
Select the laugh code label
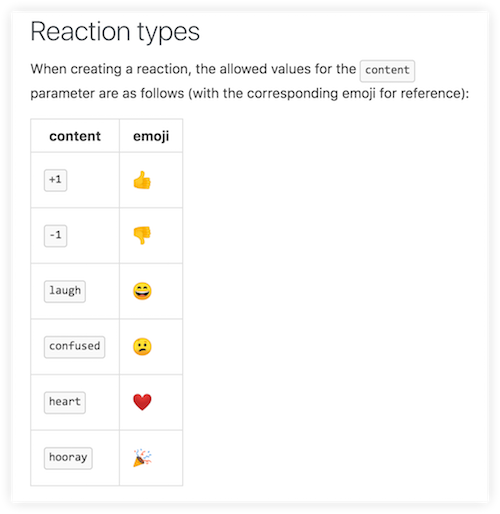click(65, 291)
